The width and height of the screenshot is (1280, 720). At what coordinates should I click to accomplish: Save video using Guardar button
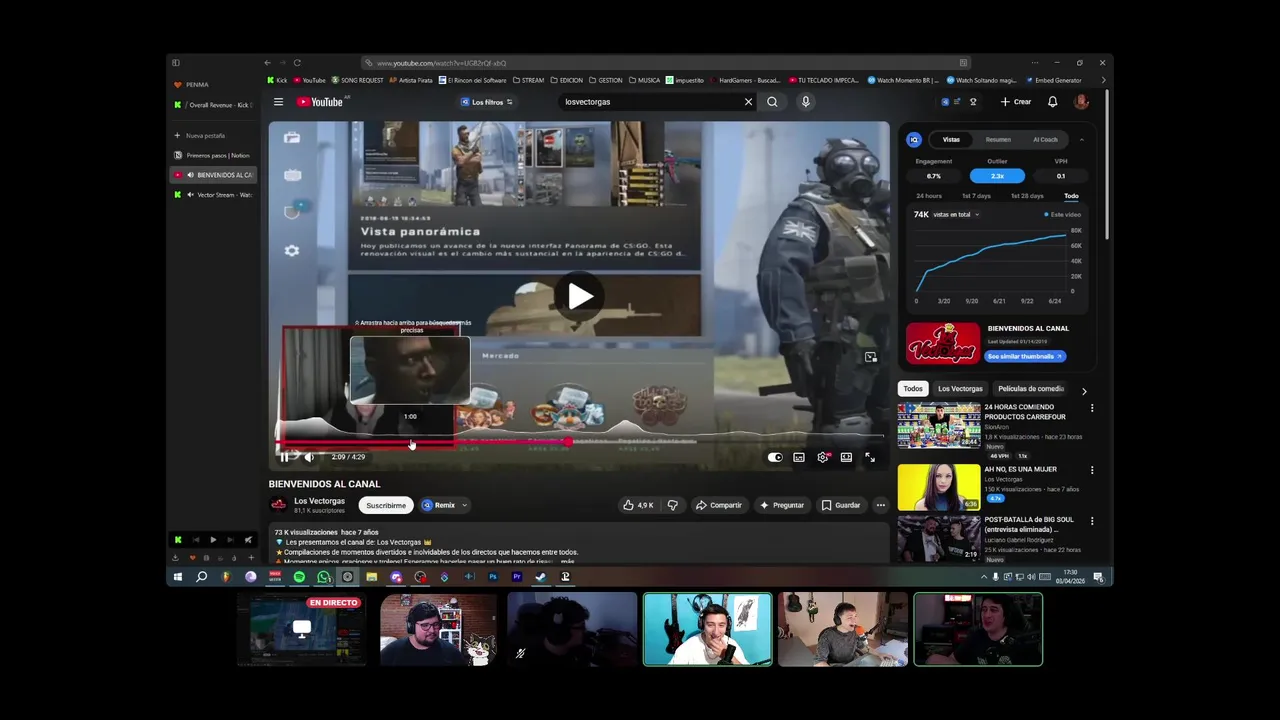(x=841, y=505)
